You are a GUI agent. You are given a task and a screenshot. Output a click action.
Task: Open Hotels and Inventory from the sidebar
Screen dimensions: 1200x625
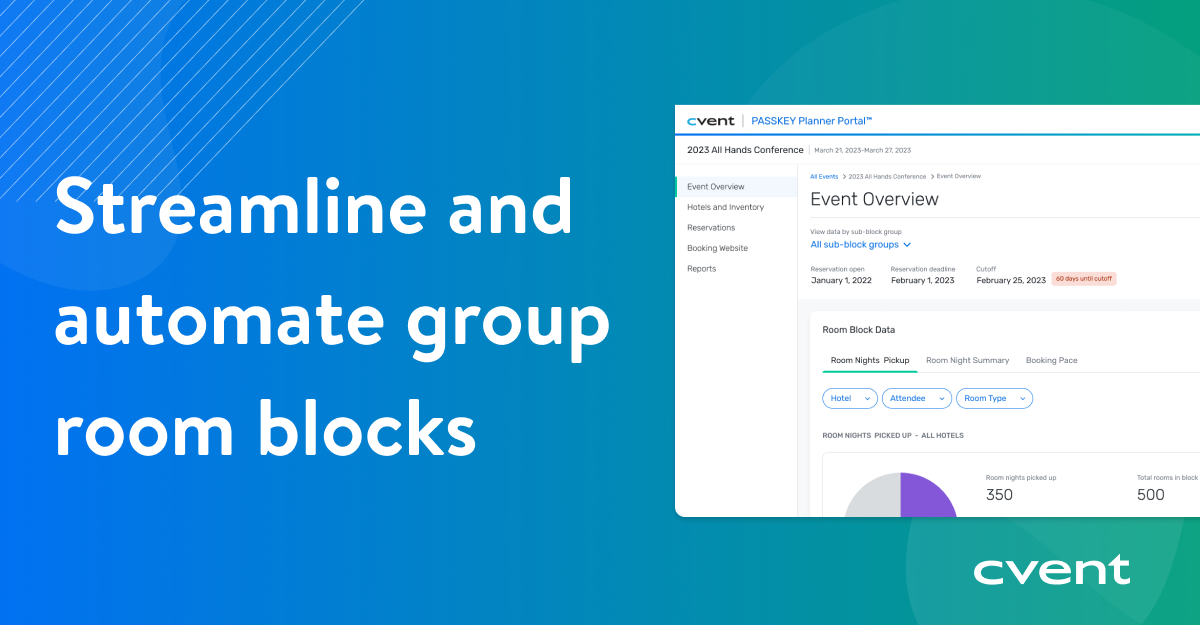(725, 207)
